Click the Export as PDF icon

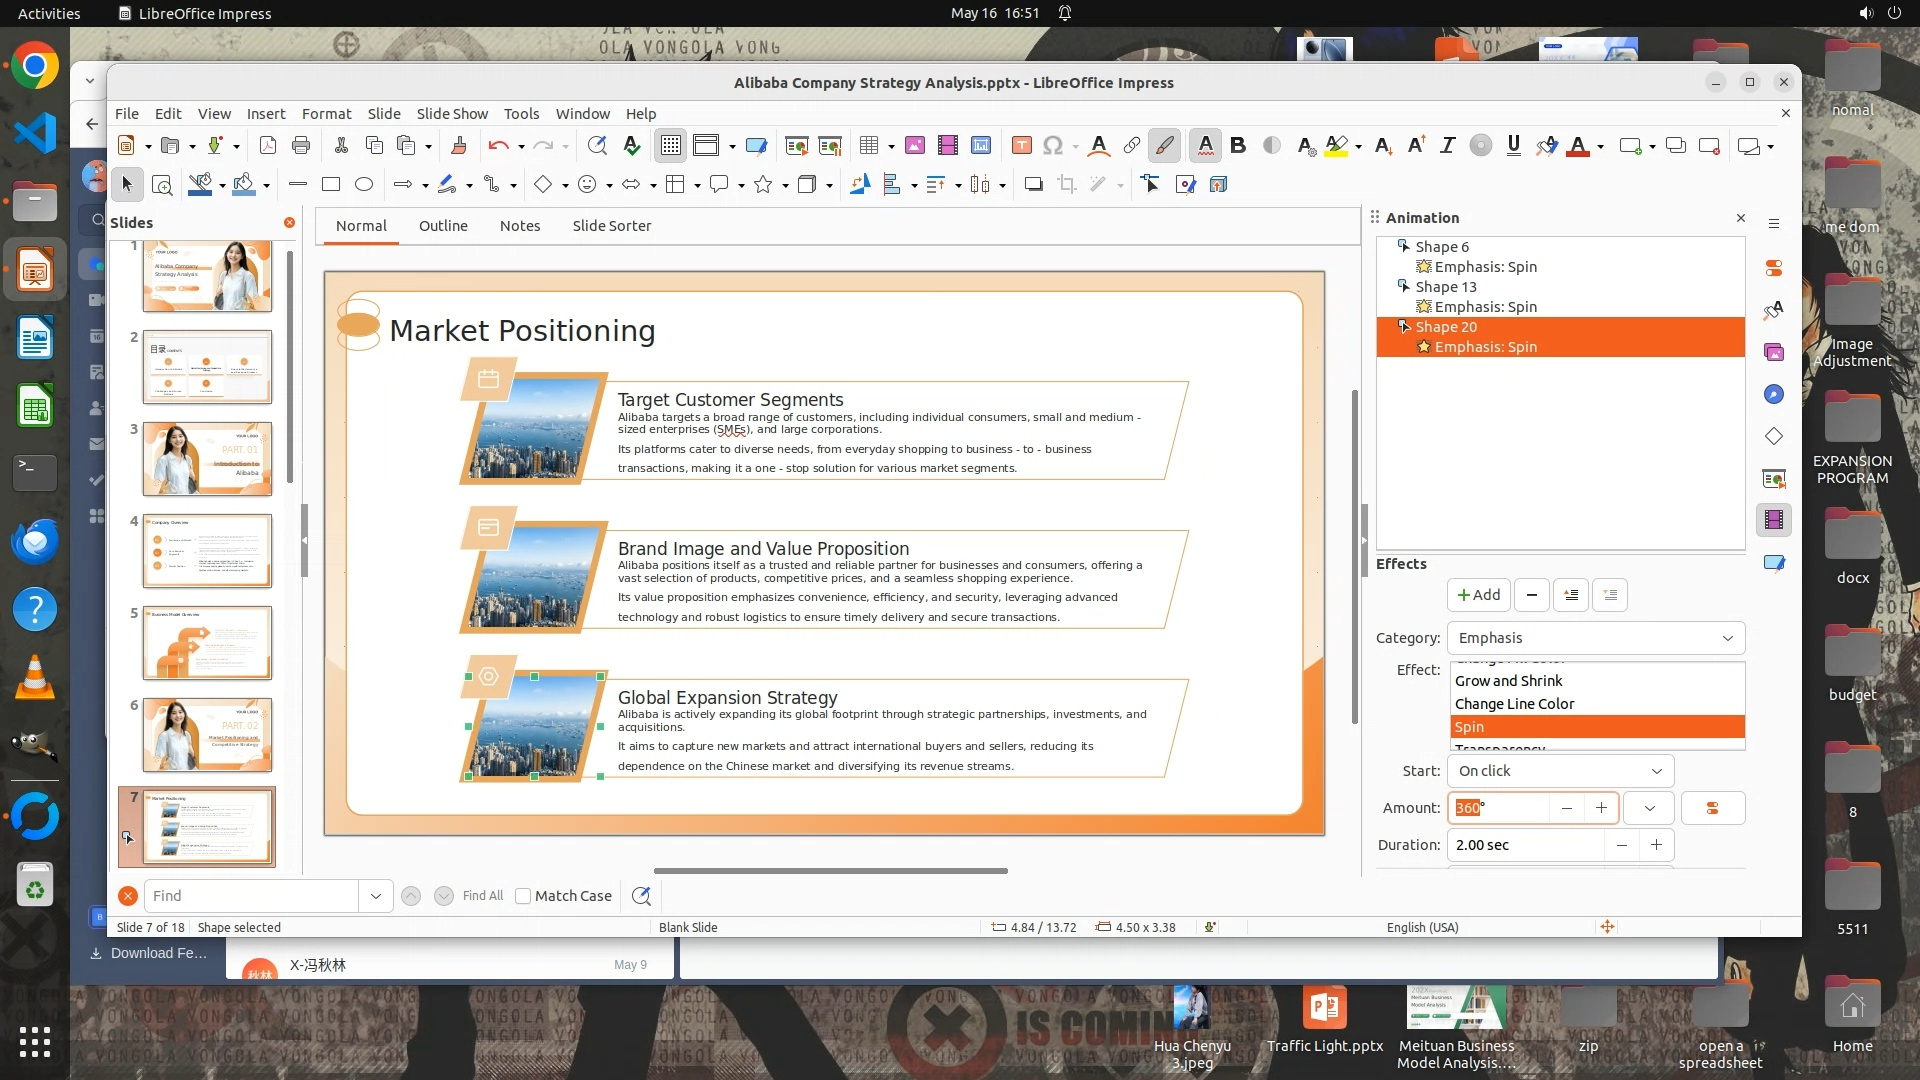click(x=268, y=146)
